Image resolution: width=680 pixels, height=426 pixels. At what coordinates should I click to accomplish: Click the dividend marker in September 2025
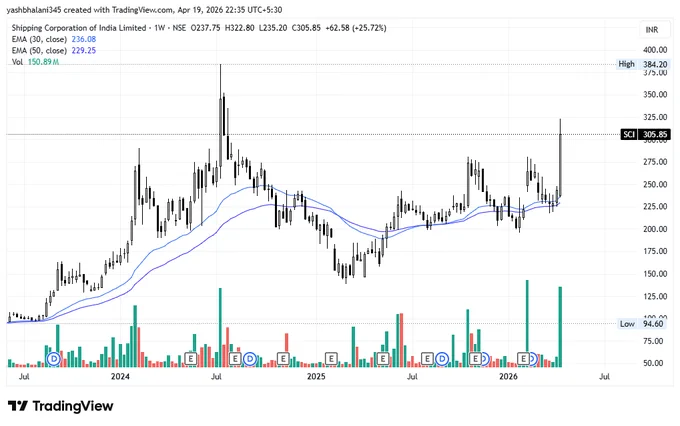(x=442, y=359)
